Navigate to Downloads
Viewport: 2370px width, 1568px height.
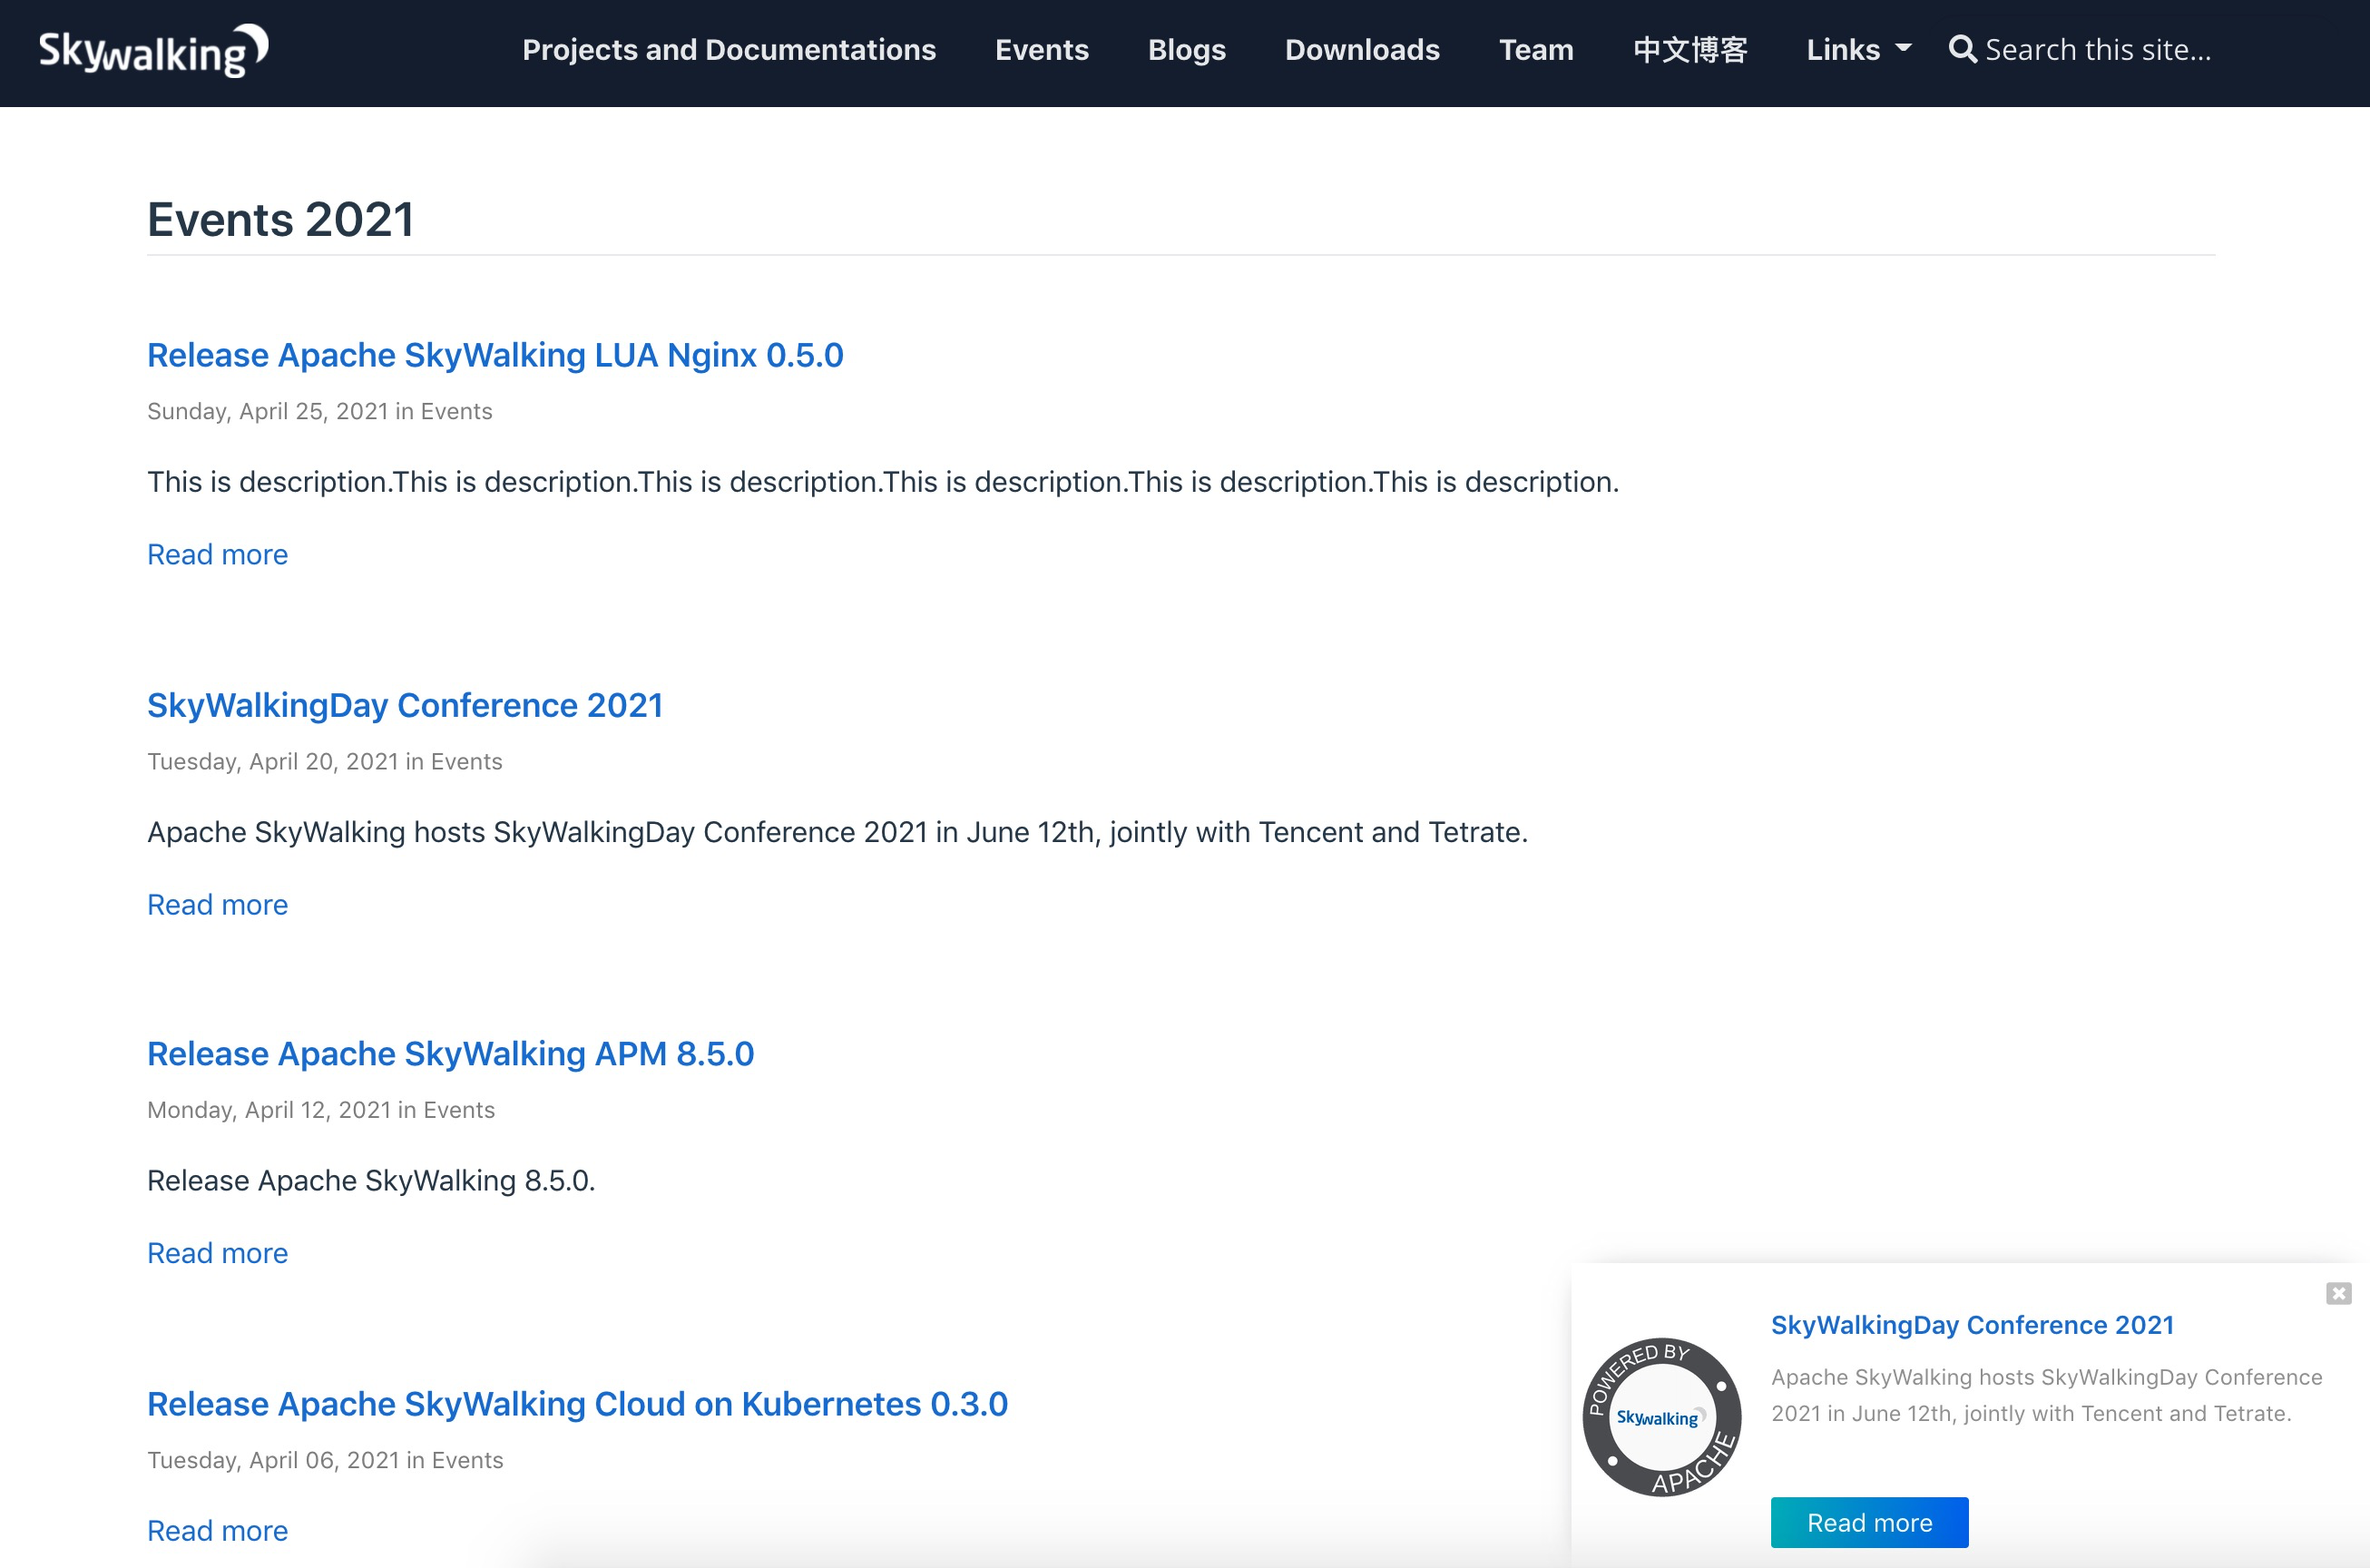click(1362, 50)
